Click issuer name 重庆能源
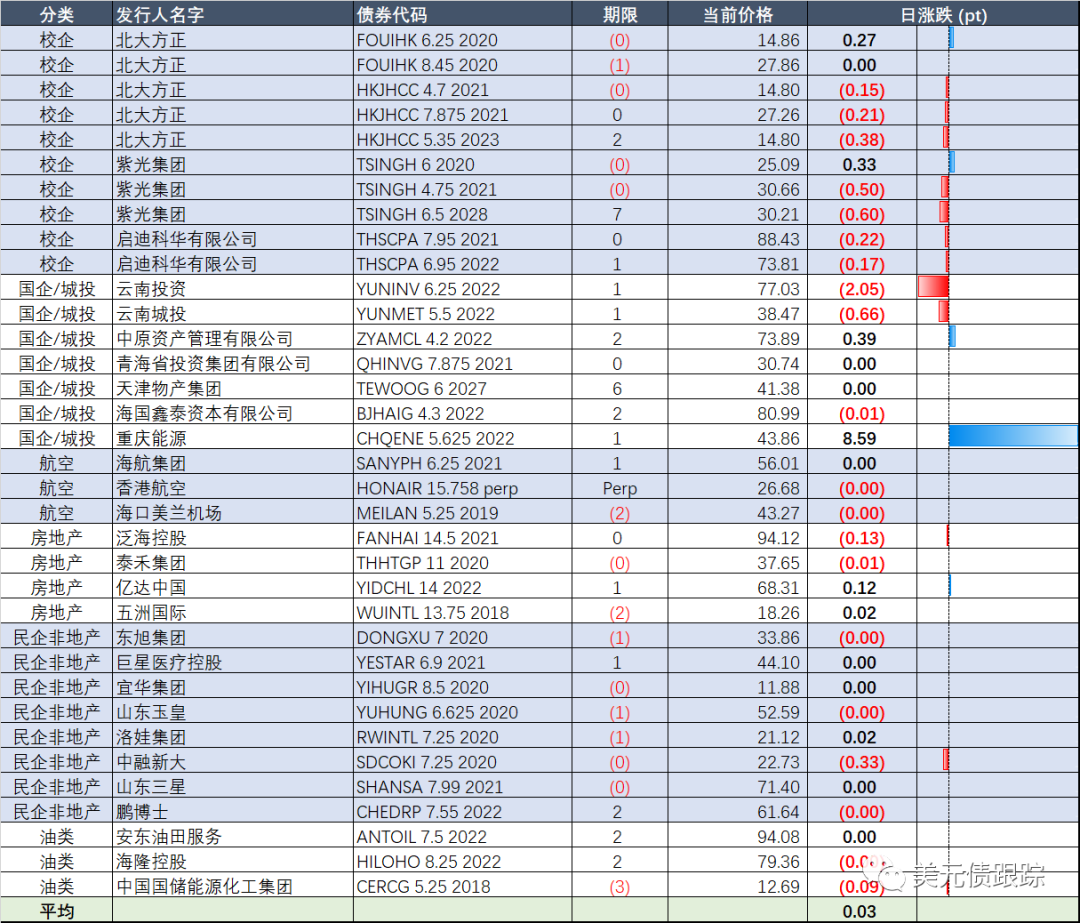1080x923 pixels. (x=151, y=438)
